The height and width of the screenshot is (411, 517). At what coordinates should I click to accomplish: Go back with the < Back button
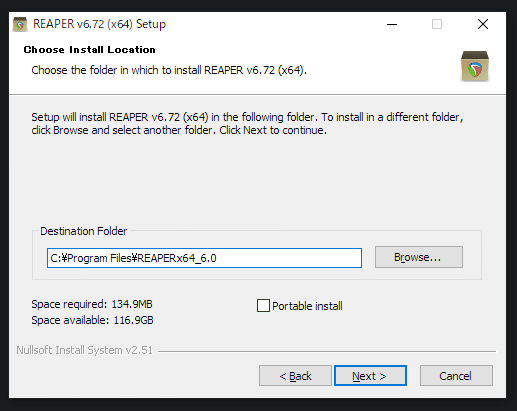tap(295, 376)
